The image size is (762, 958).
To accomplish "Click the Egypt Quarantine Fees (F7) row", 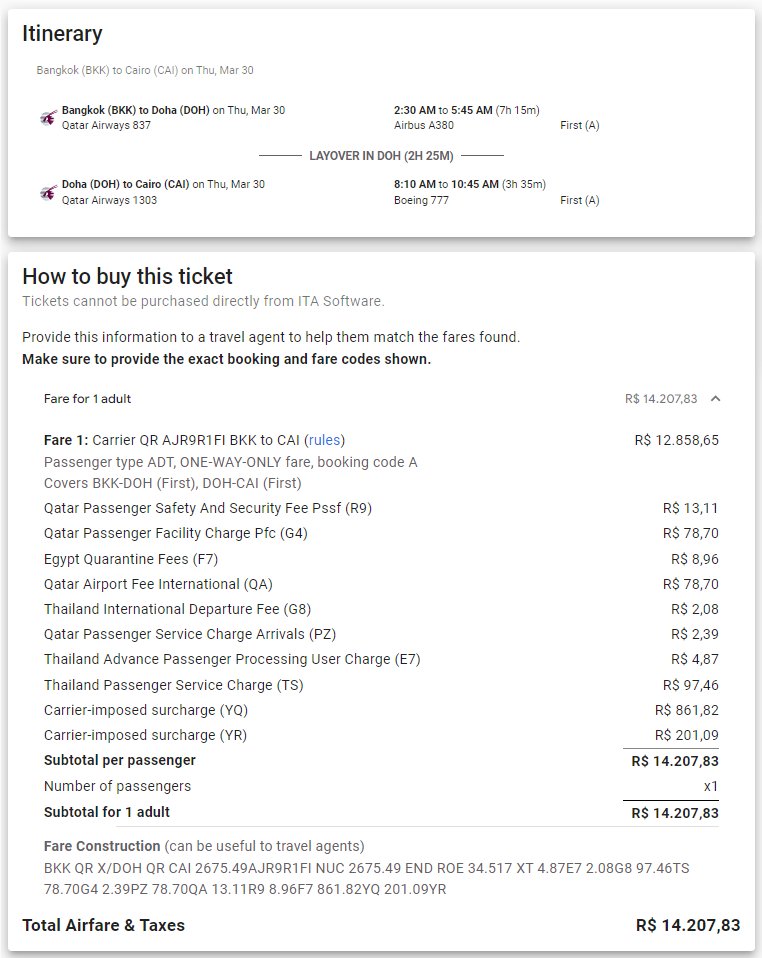I will pos(381,559).
